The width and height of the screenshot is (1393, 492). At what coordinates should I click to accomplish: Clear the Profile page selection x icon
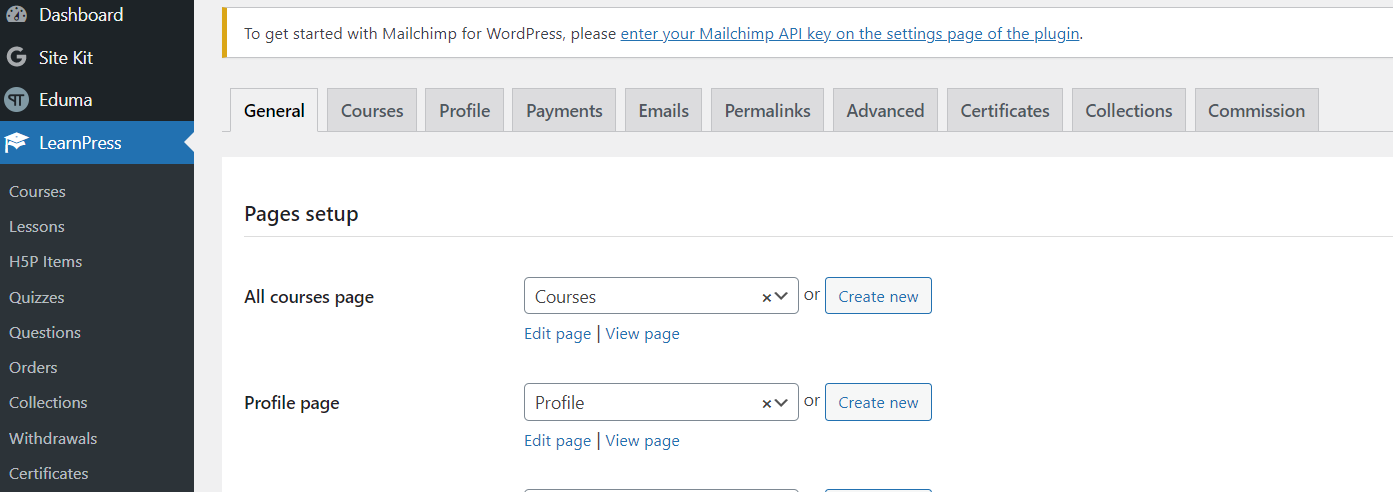766,403
